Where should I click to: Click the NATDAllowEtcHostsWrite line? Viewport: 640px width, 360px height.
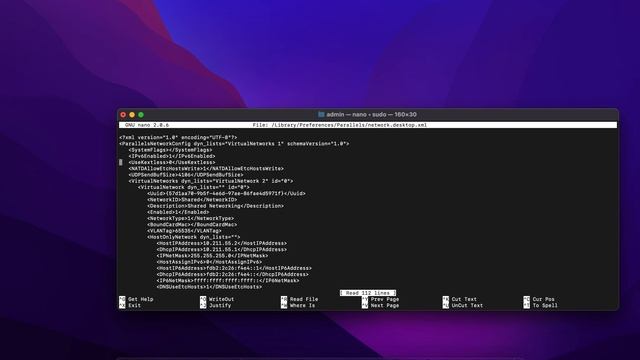(x=206, y=169)
